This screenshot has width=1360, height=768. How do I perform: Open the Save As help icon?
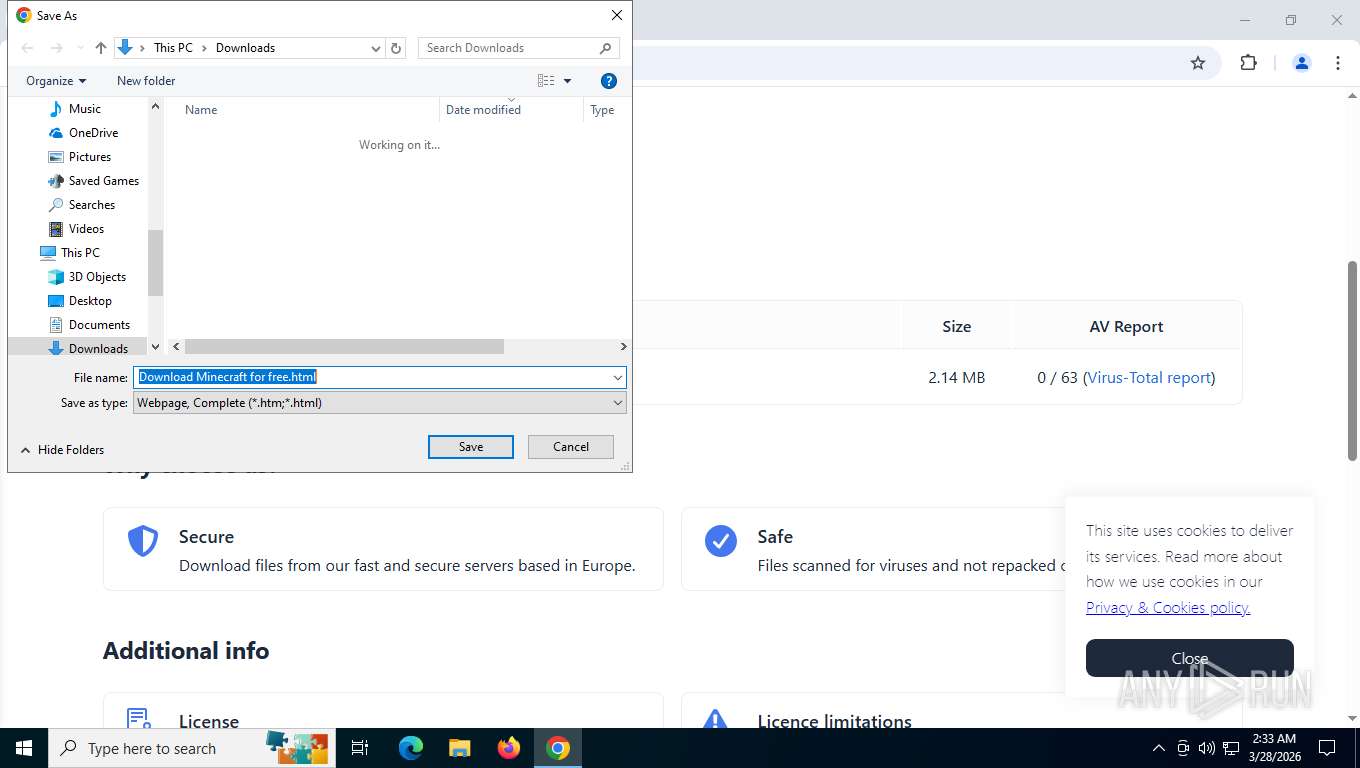coord(608,81)
